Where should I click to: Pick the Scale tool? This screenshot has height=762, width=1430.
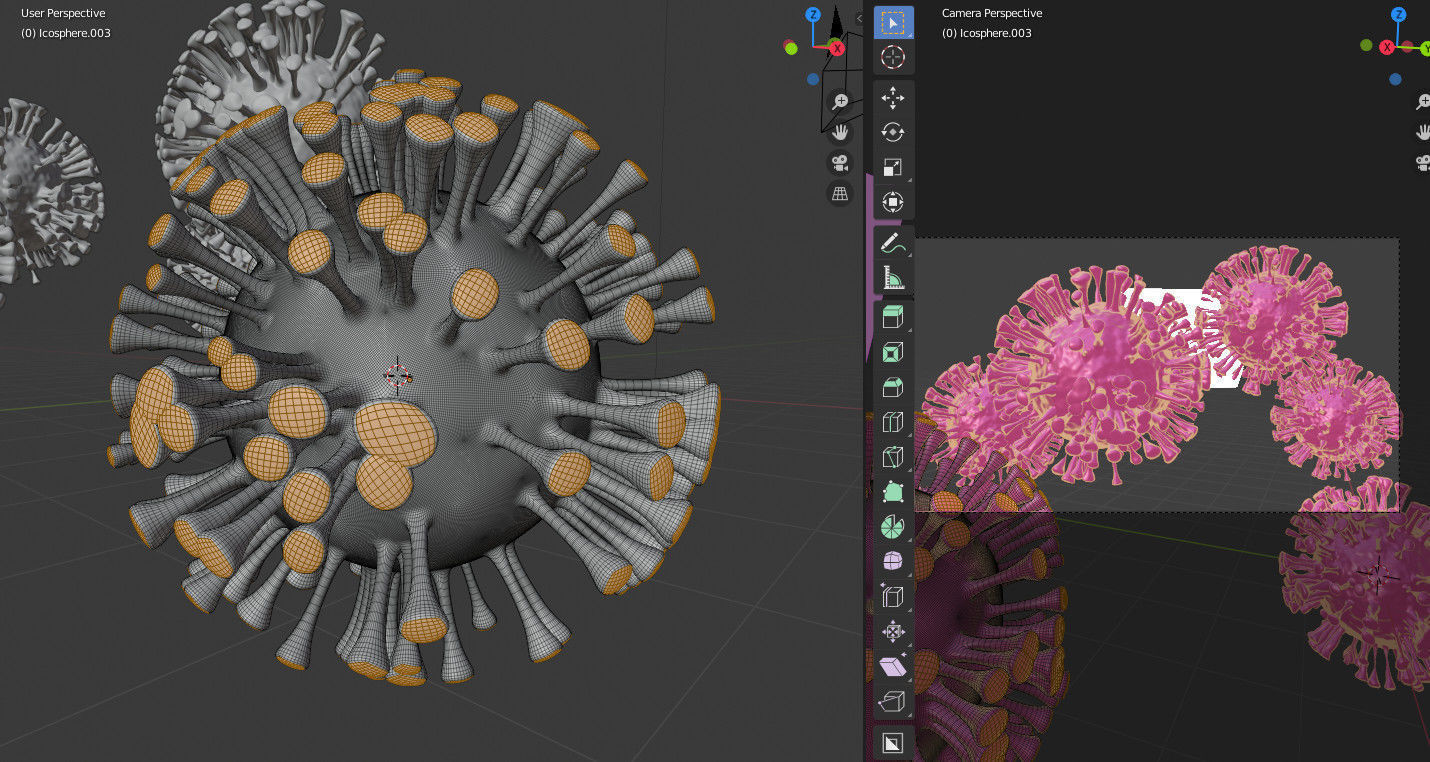pos(893,168)
